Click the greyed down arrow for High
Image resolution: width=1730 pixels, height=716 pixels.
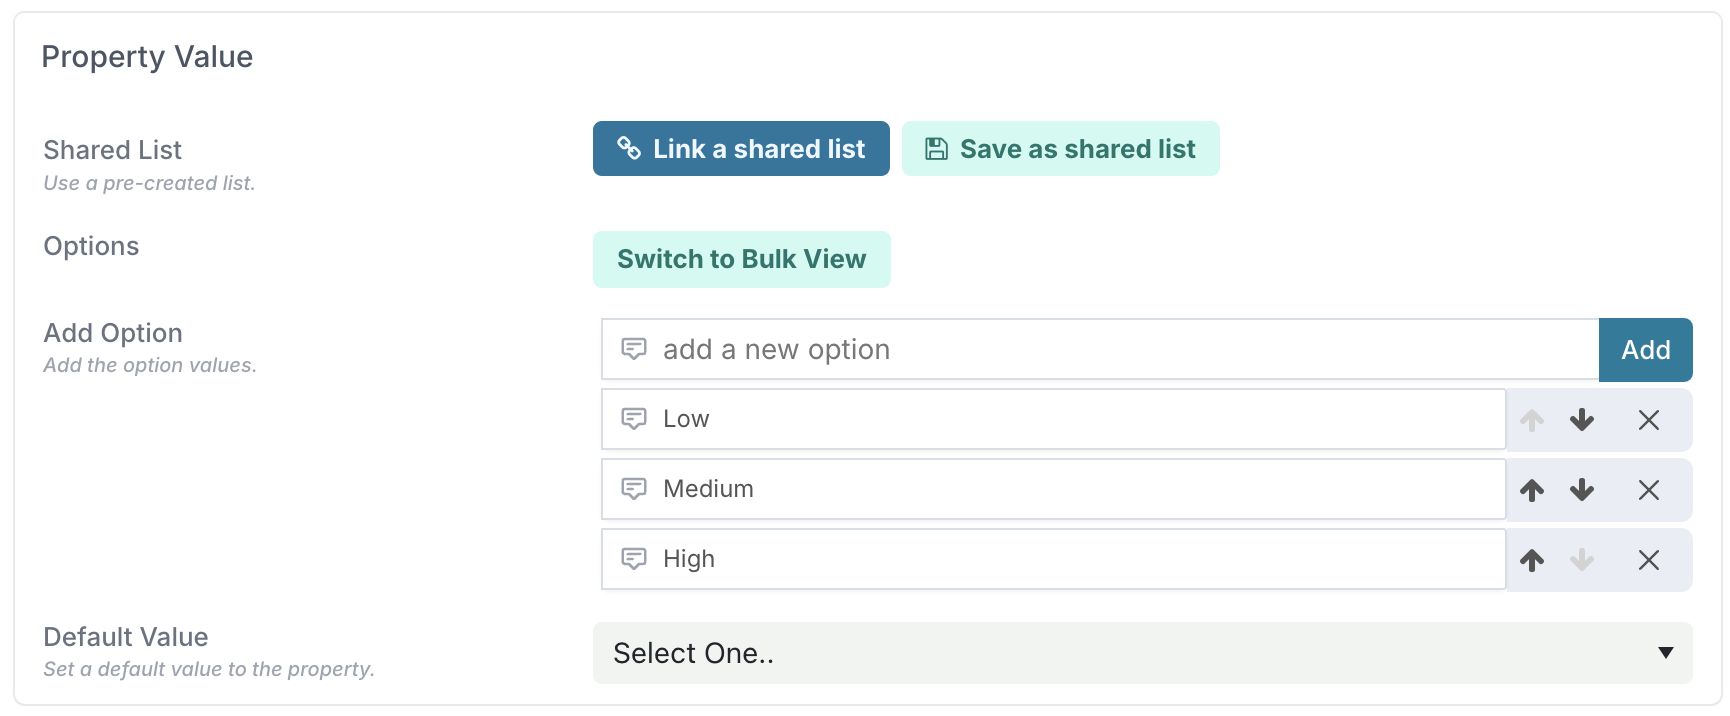(x=1582, y=560)
